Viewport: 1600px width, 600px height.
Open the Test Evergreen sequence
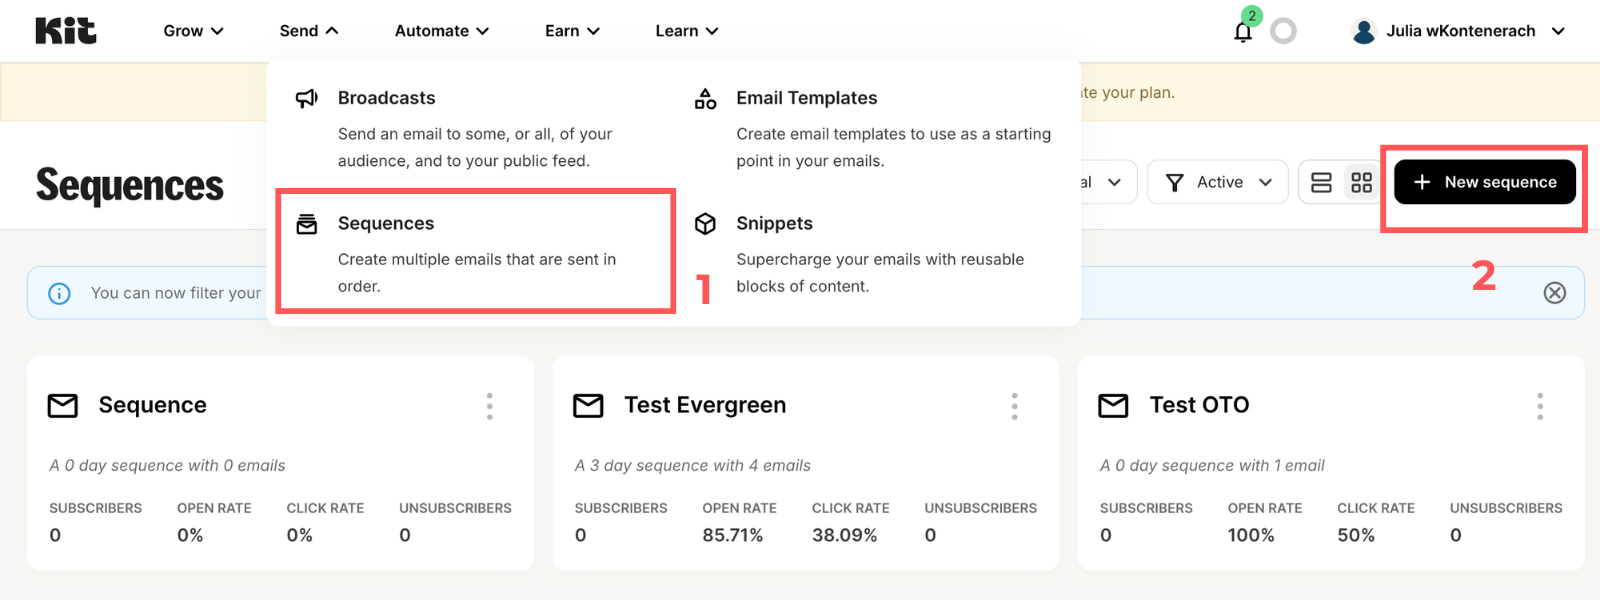click(705, 405)
